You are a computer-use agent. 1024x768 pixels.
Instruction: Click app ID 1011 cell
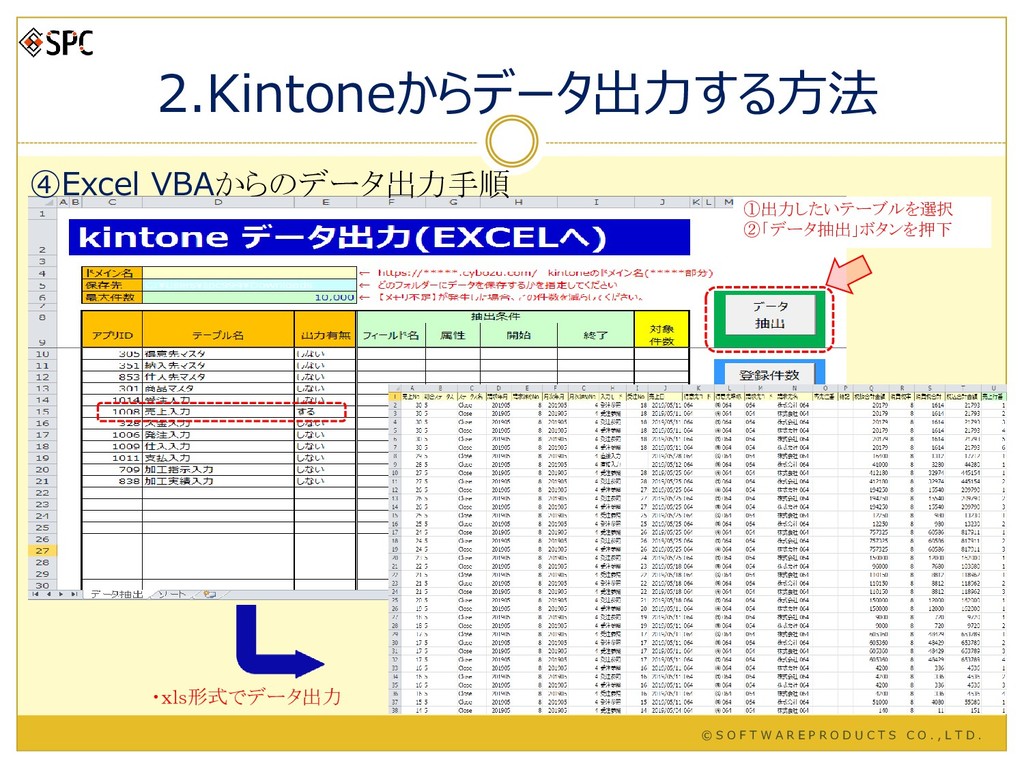pos(112,458)
